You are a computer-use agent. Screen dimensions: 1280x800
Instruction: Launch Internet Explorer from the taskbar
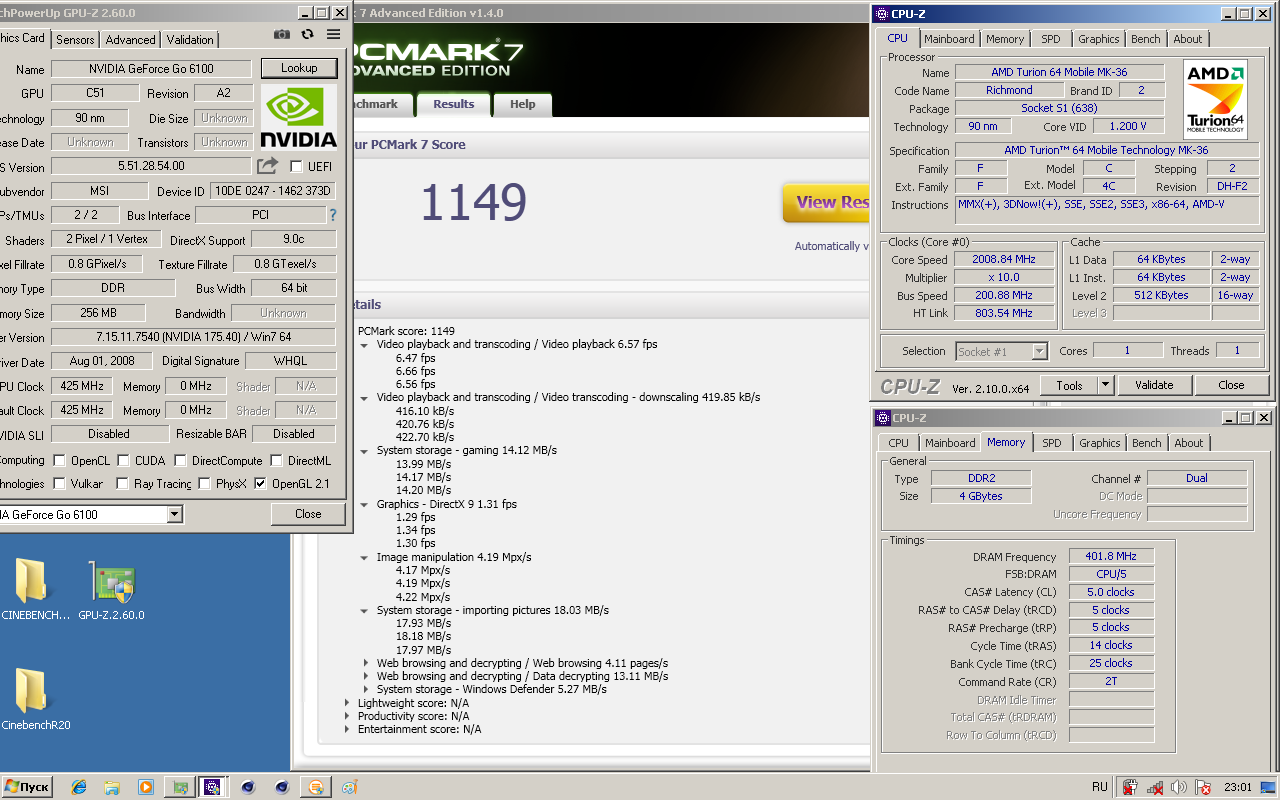click(79, 787)
